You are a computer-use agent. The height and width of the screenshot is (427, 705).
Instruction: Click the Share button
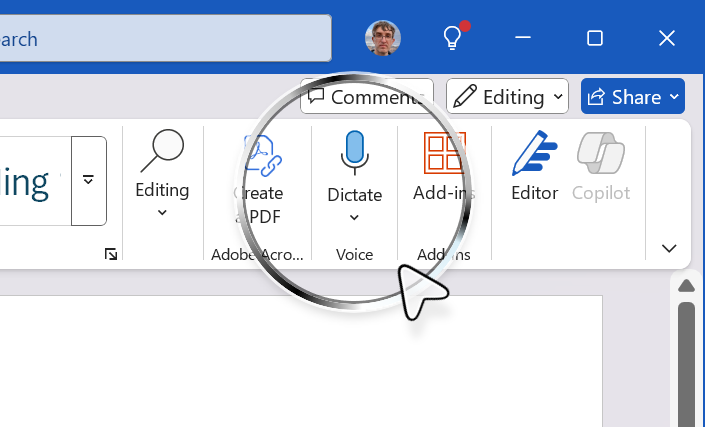624,97
